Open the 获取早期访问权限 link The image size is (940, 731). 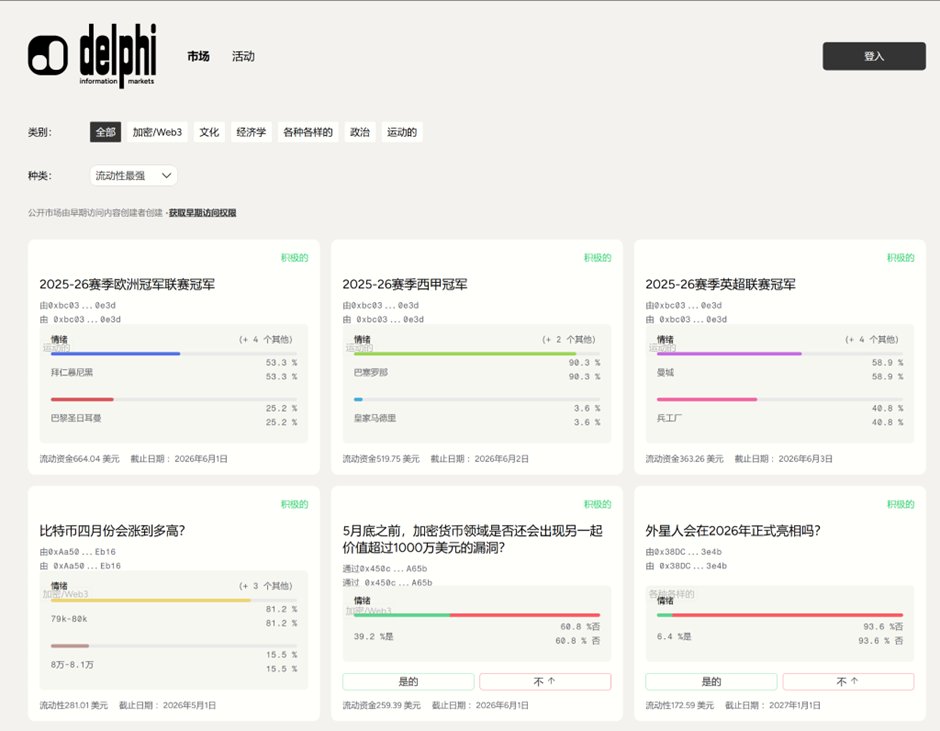click(x=202, y=213)
